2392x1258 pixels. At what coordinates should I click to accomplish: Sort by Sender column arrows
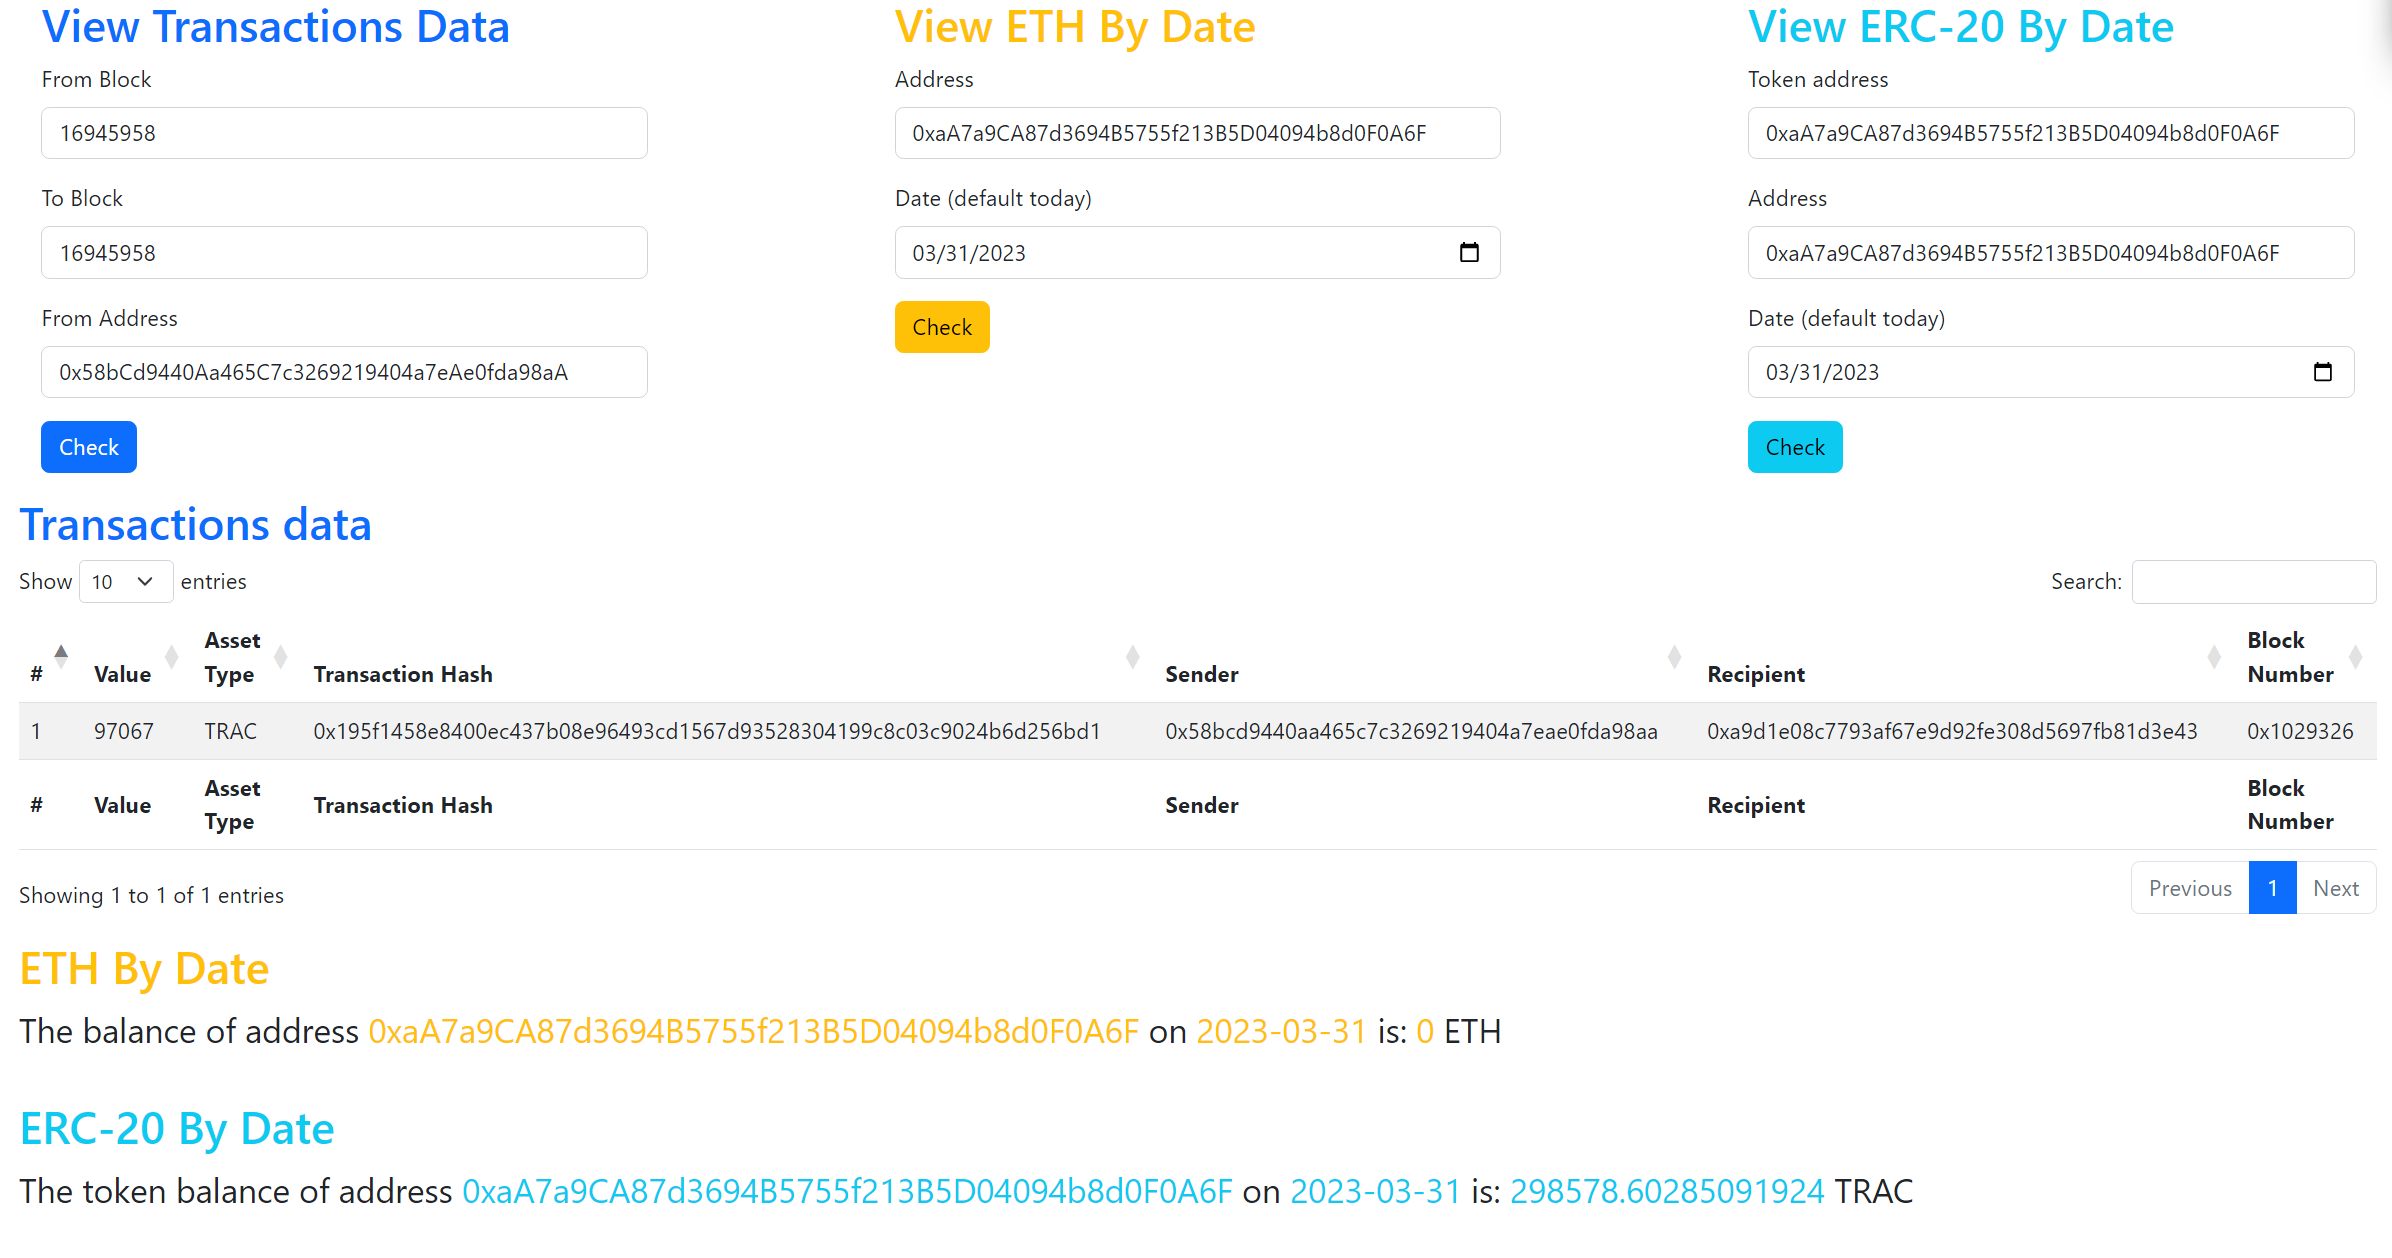point(1674,657)
